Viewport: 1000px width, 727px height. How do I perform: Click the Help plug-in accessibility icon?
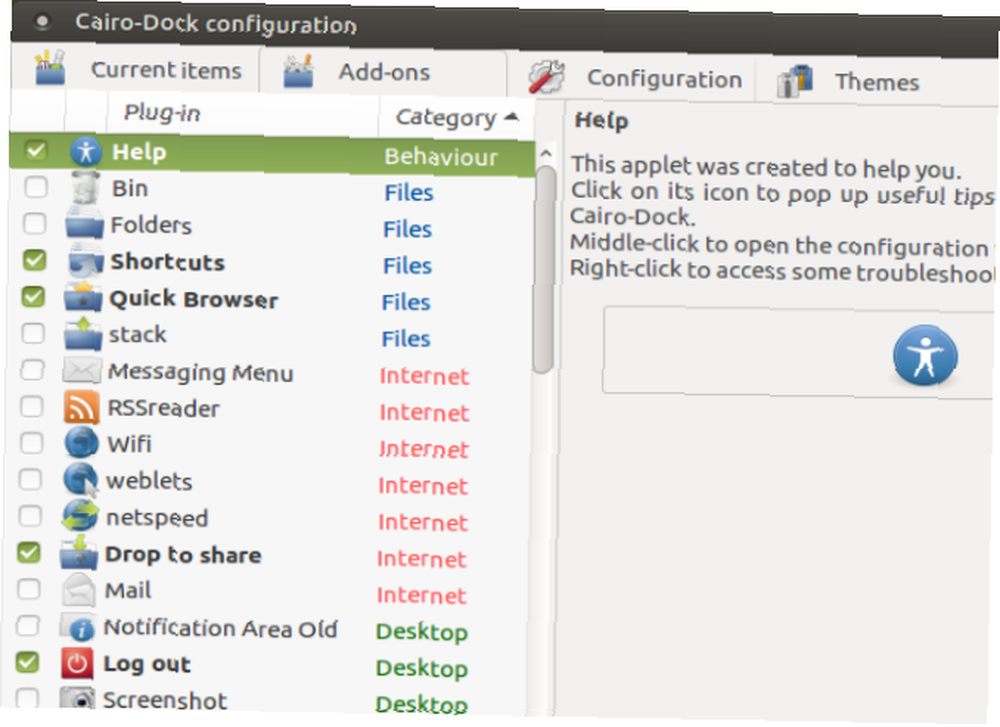click(85, 152)
